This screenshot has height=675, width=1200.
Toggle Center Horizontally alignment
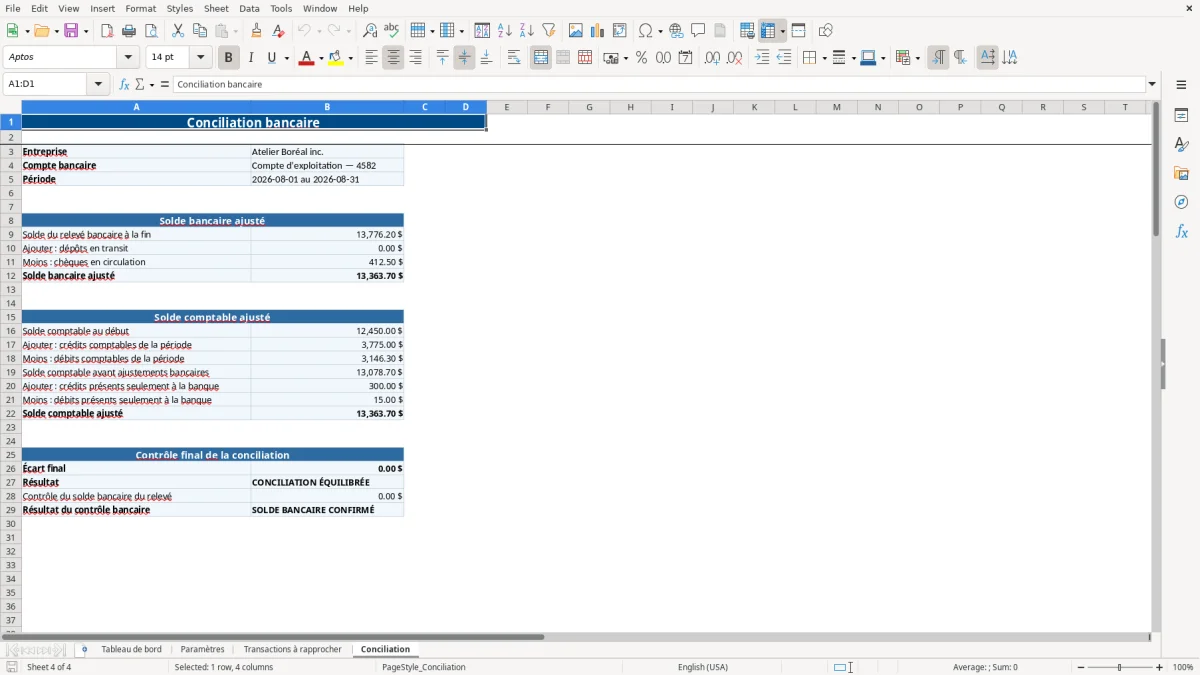coord(394,58)
